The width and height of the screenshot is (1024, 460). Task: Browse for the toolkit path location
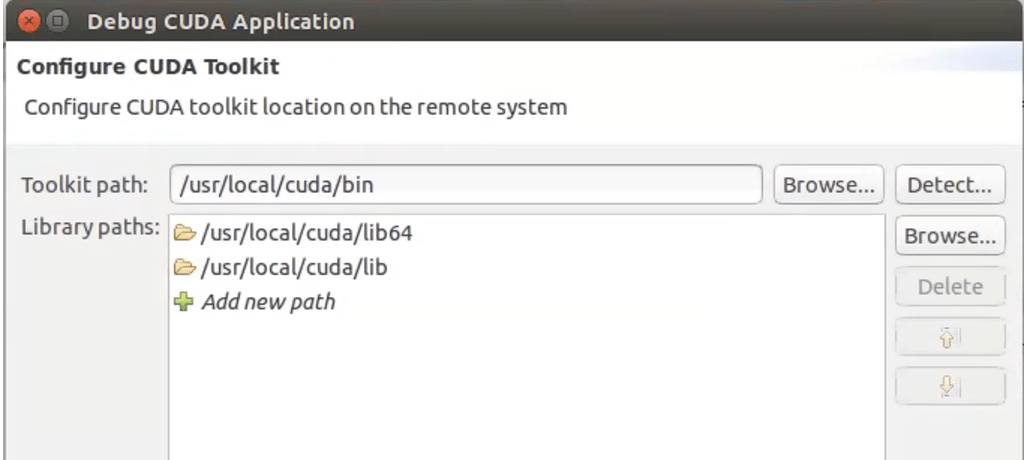pos(828,185)
